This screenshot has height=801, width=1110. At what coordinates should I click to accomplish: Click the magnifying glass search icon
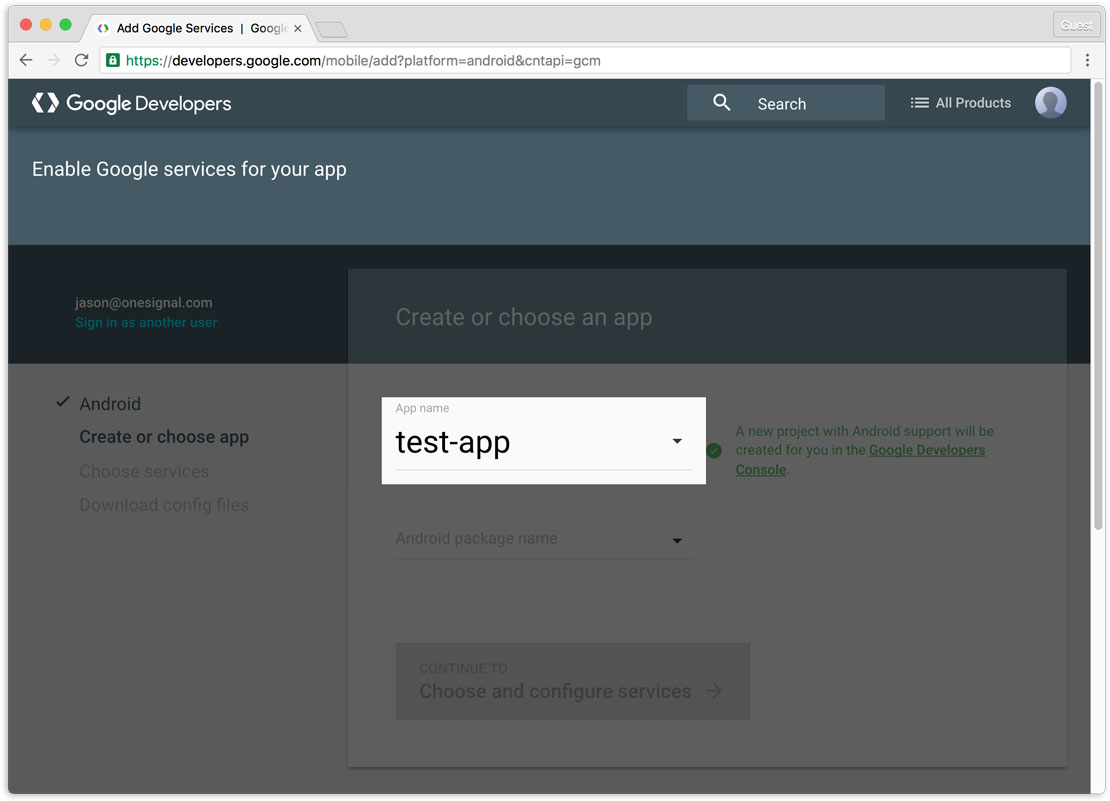point(721,103)
